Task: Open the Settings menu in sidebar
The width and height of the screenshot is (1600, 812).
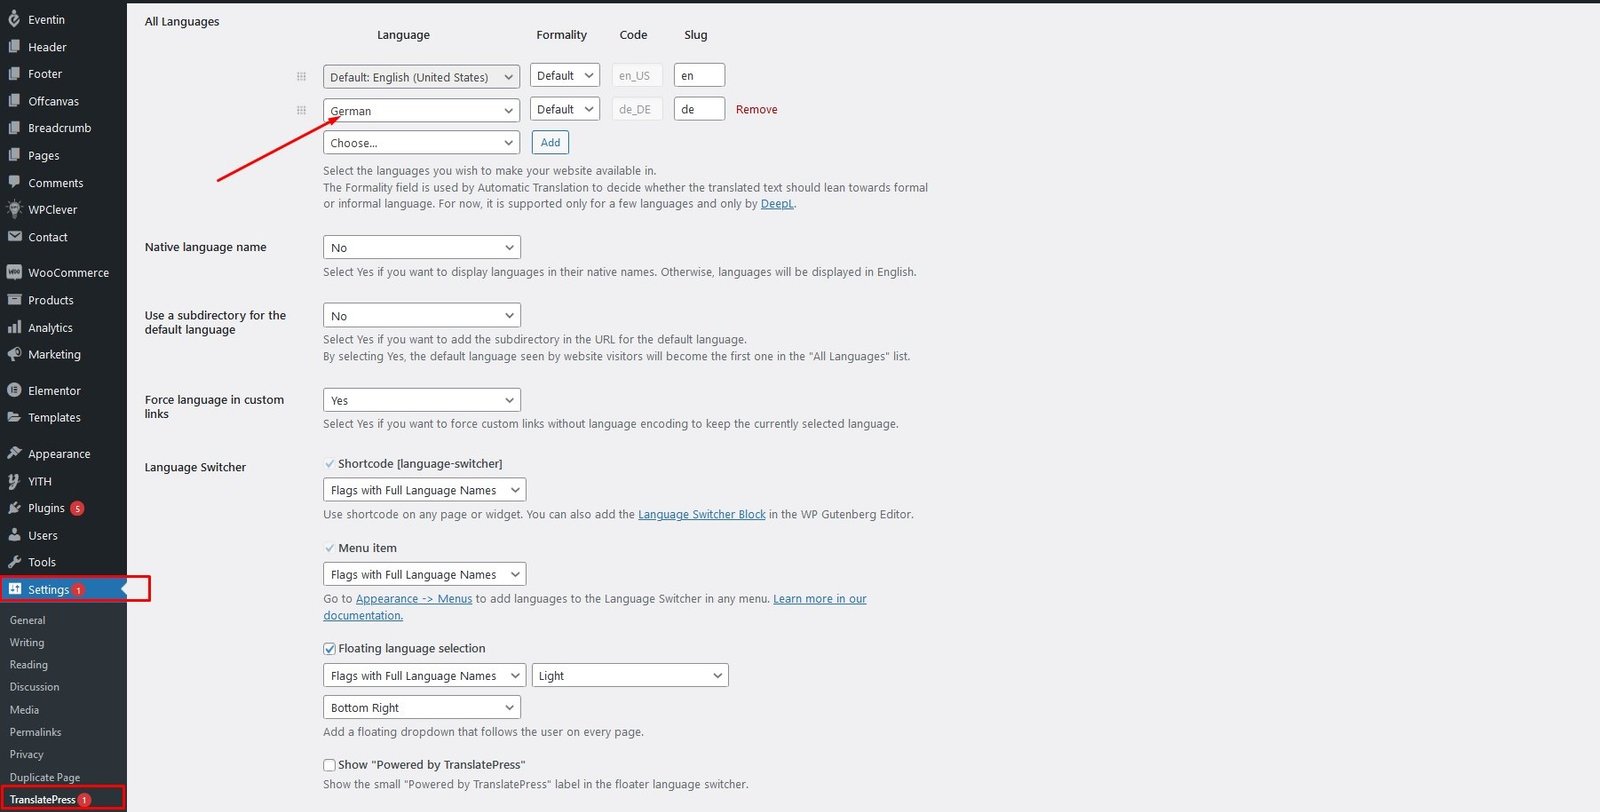Action: tap(64, 589)
